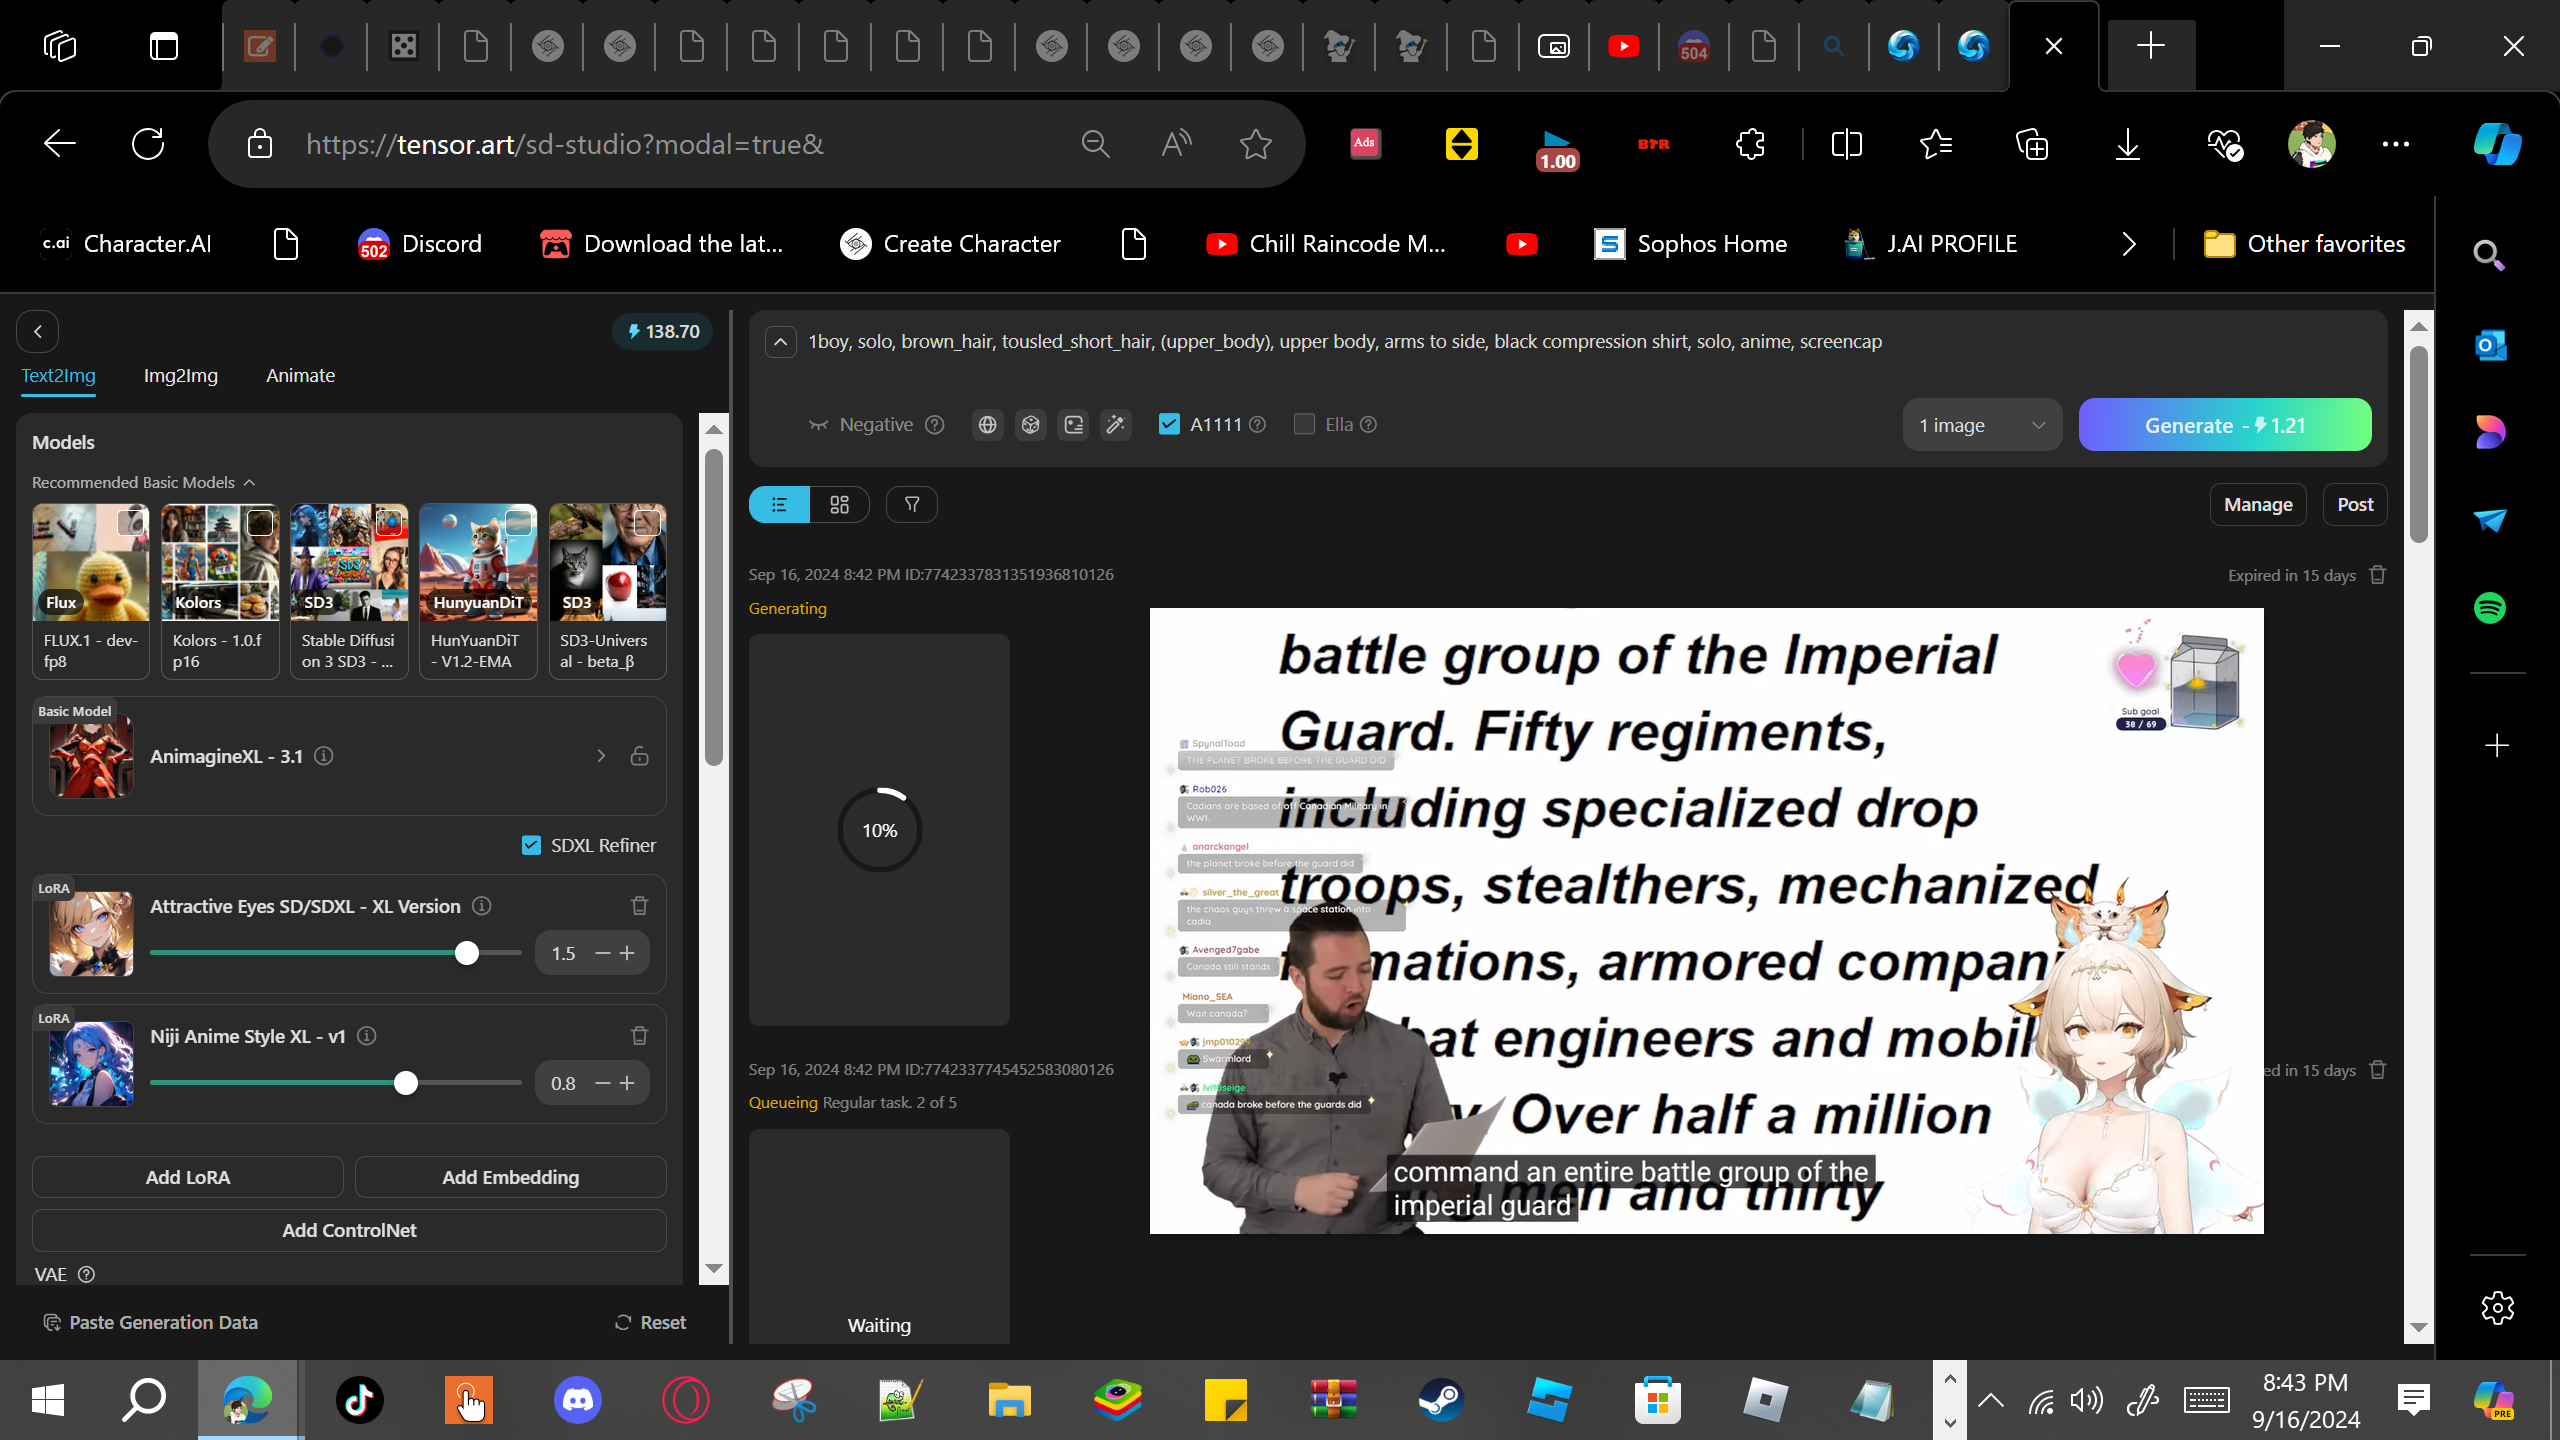Click the Attractive Eyes weight slider handle
The width and height of the screenshot is (2560, 1440).
(467, 953)
